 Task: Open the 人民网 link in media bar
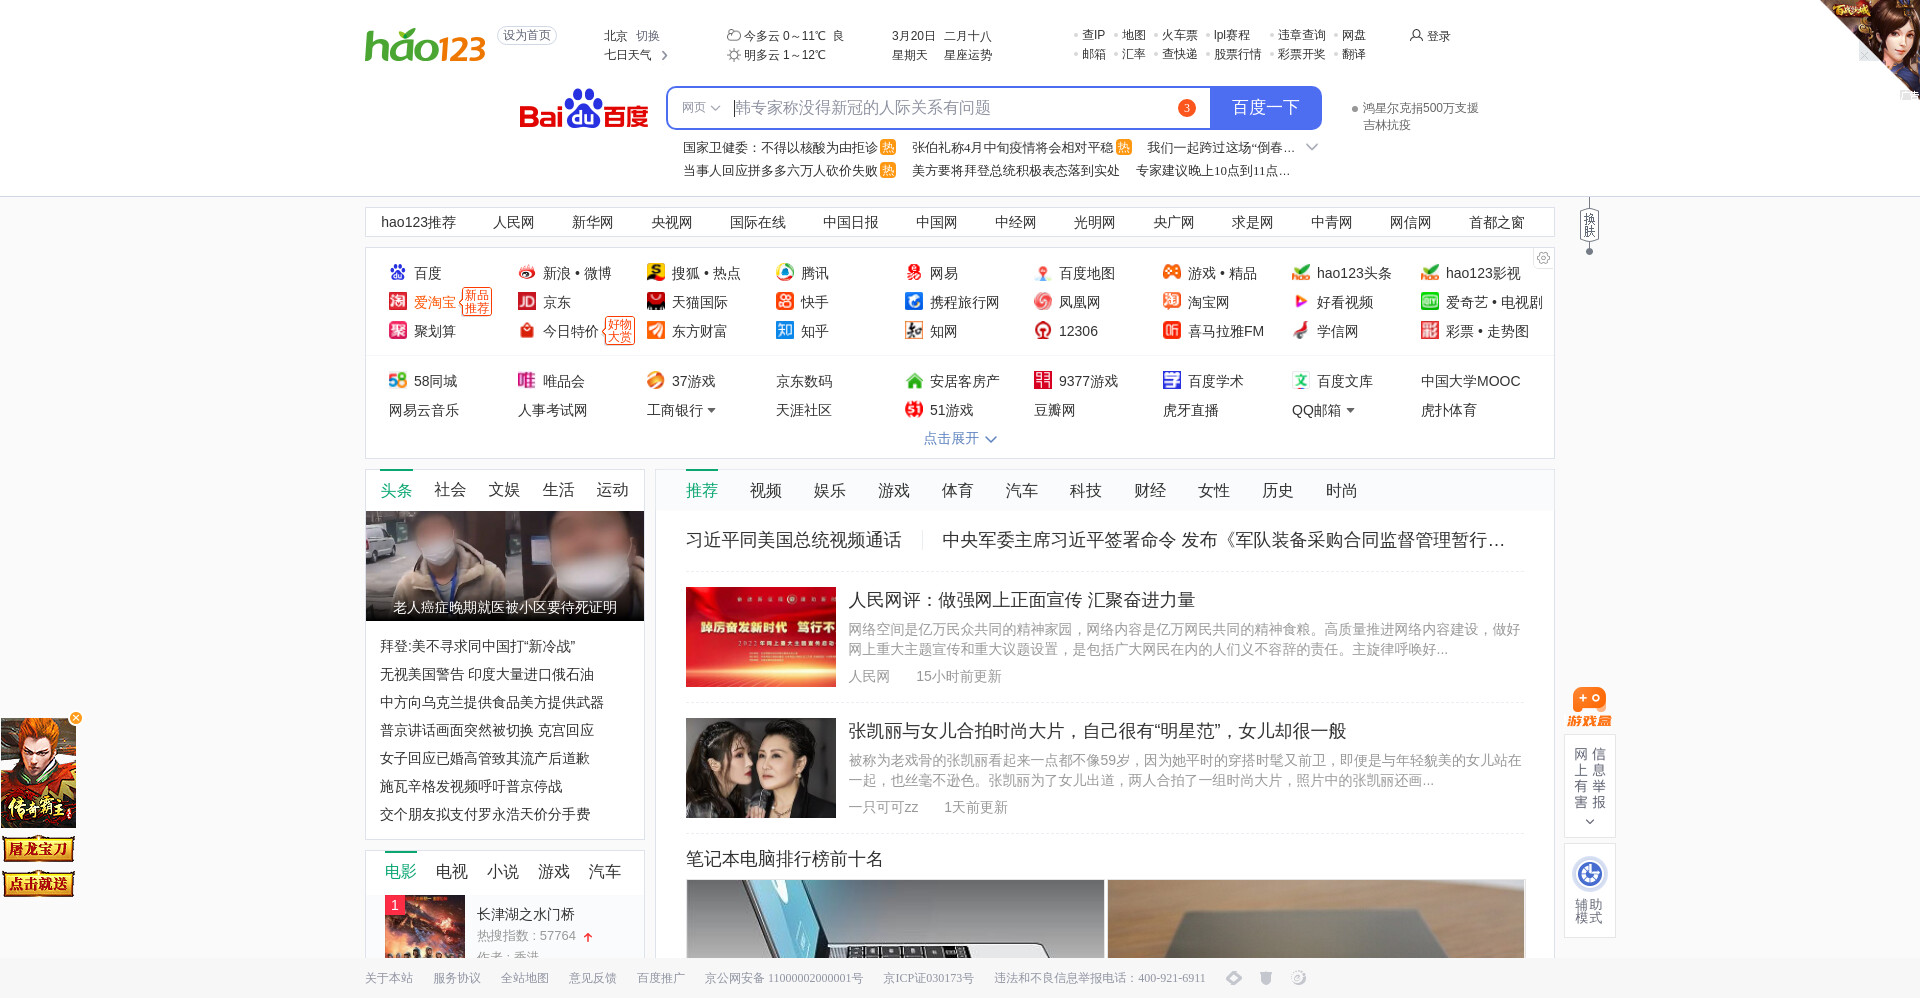pos(514,222)
